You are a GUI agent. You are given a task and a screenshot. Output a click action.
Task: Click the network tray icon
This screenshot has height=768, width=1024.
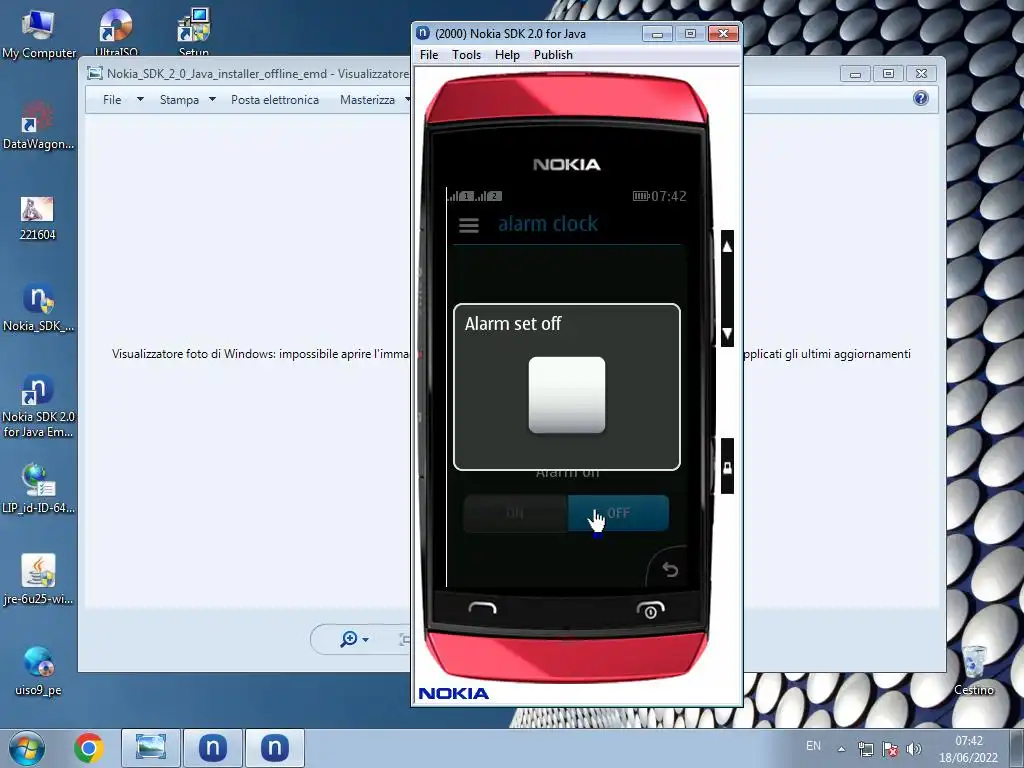(866, 750)
